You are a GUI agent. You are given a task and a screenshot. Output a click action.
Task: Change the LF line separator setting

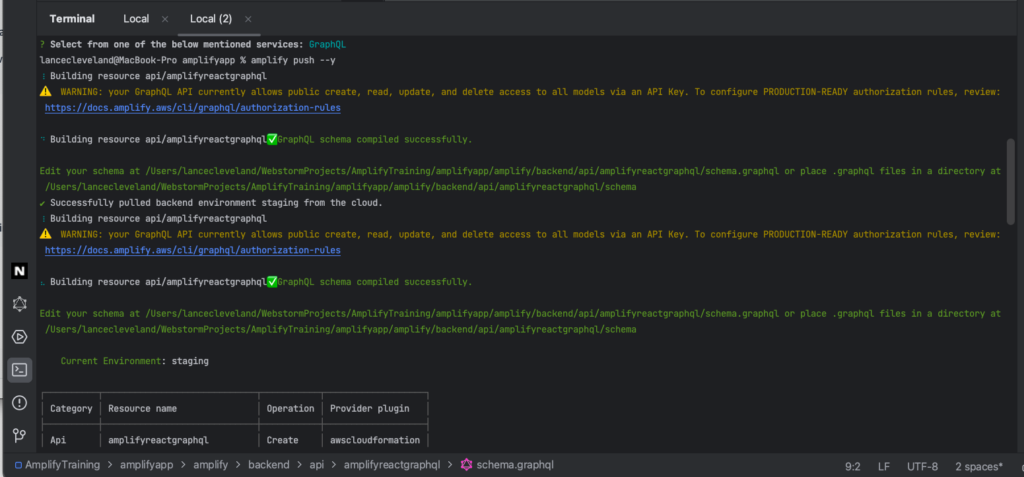click(883, 466)
